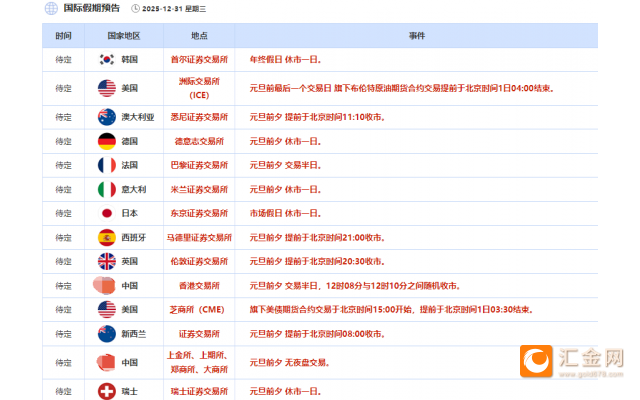Click the country name 澳大利亚

[138, 117]
